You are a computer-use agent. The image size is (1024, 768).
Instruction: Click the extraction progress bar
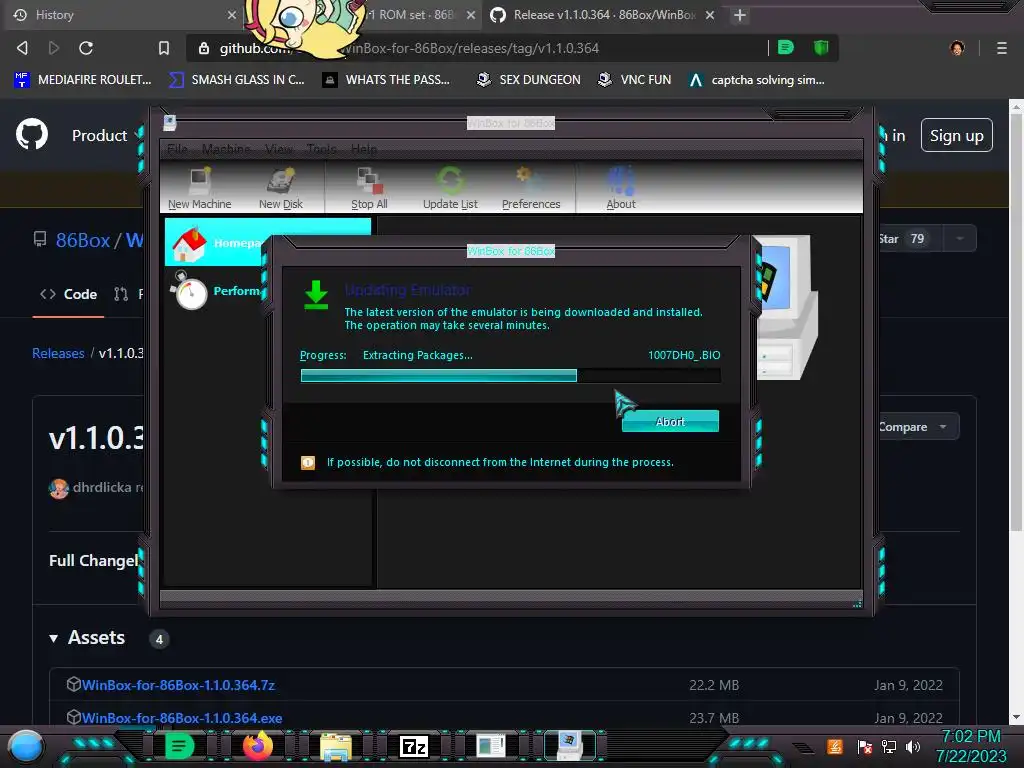pos(511,376)
